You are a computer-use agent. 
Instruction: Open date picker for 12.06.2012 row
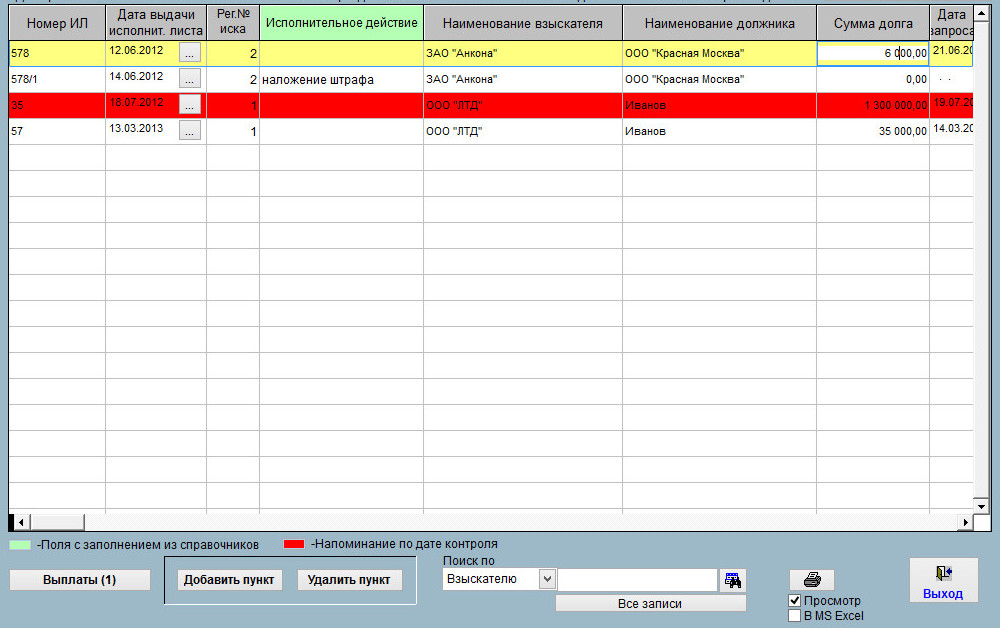click(189, 53)
